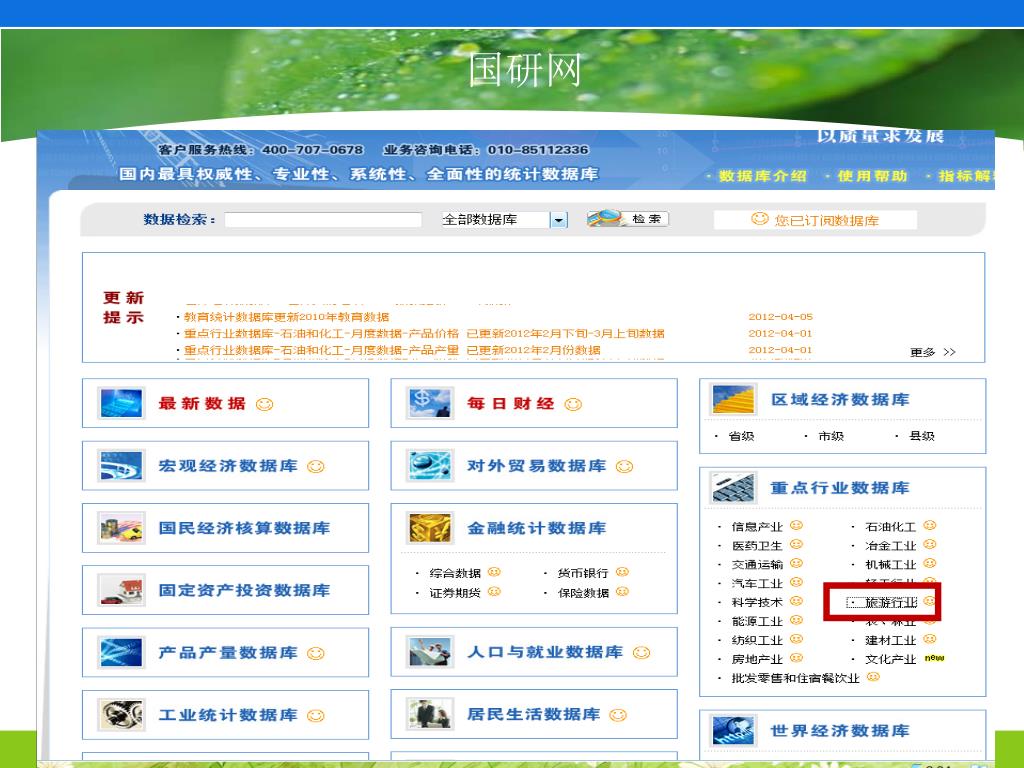Screen dimensions: 1024x768
Task: Click the 重点行业数据库 keyboard icon
Action: (733, 488)
